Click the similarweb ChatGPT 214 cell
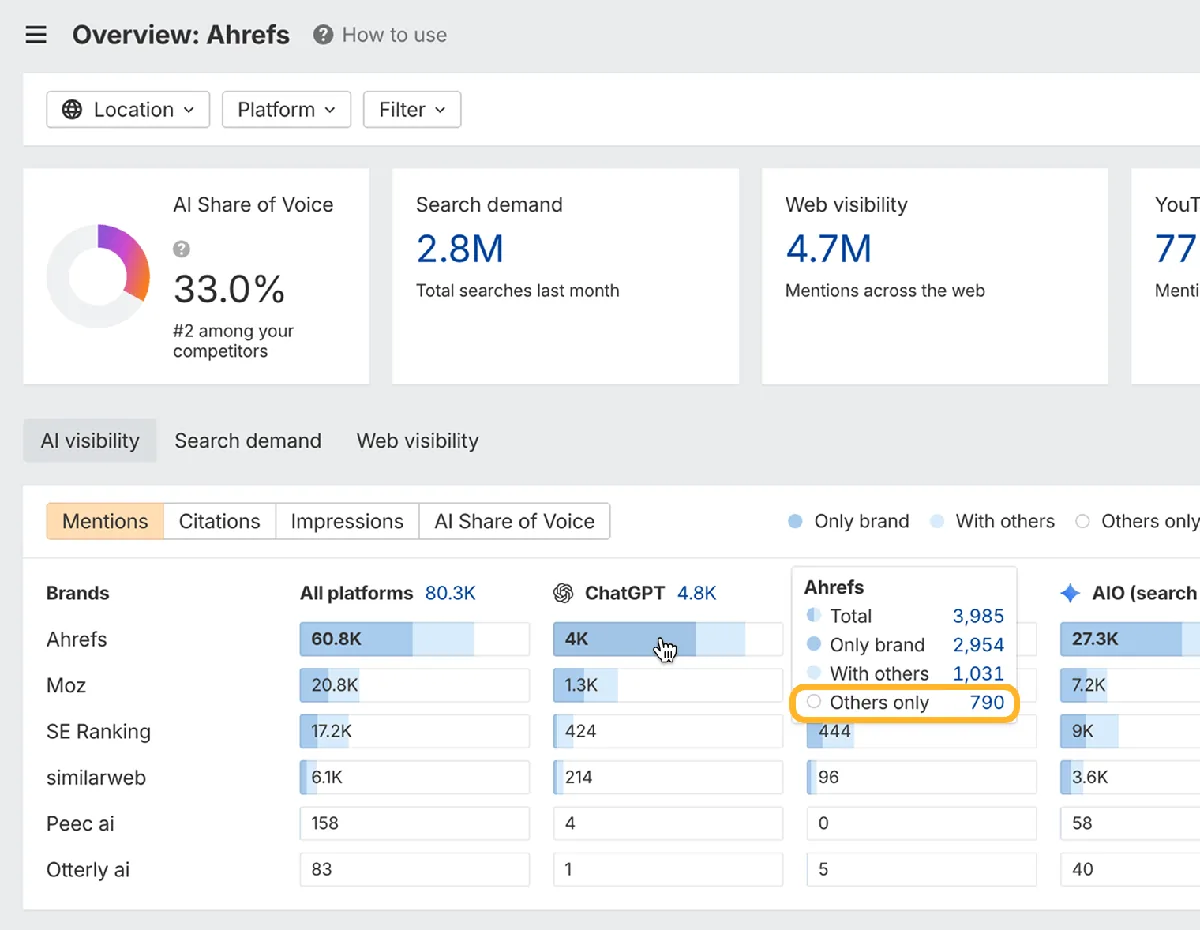Image resolution: width=1200 pixels, height=930 pixels. coord(668,777)
